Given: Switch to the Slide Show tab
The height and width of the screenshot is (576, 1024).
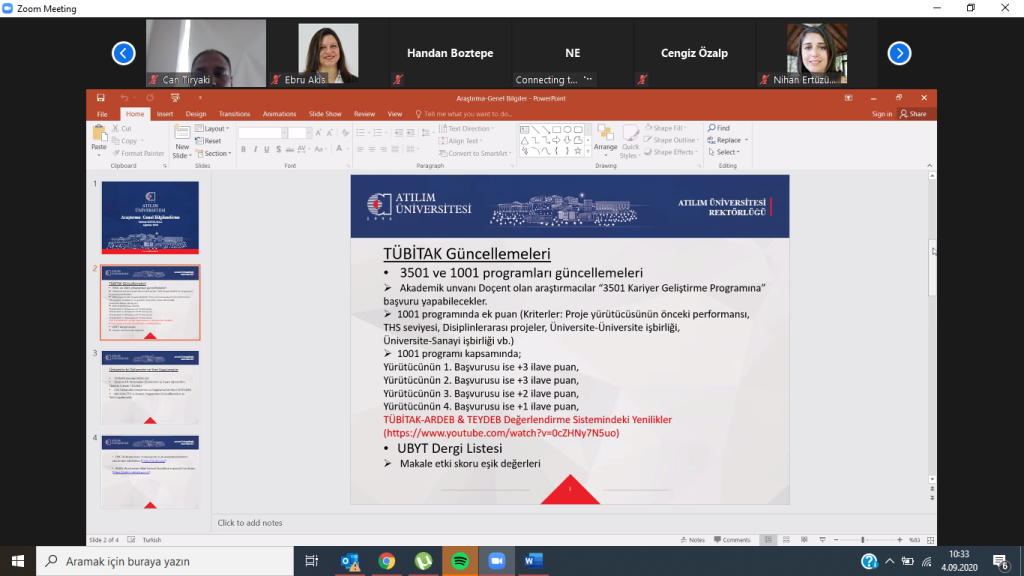Looking at the screenshot, I should (325, 114).
